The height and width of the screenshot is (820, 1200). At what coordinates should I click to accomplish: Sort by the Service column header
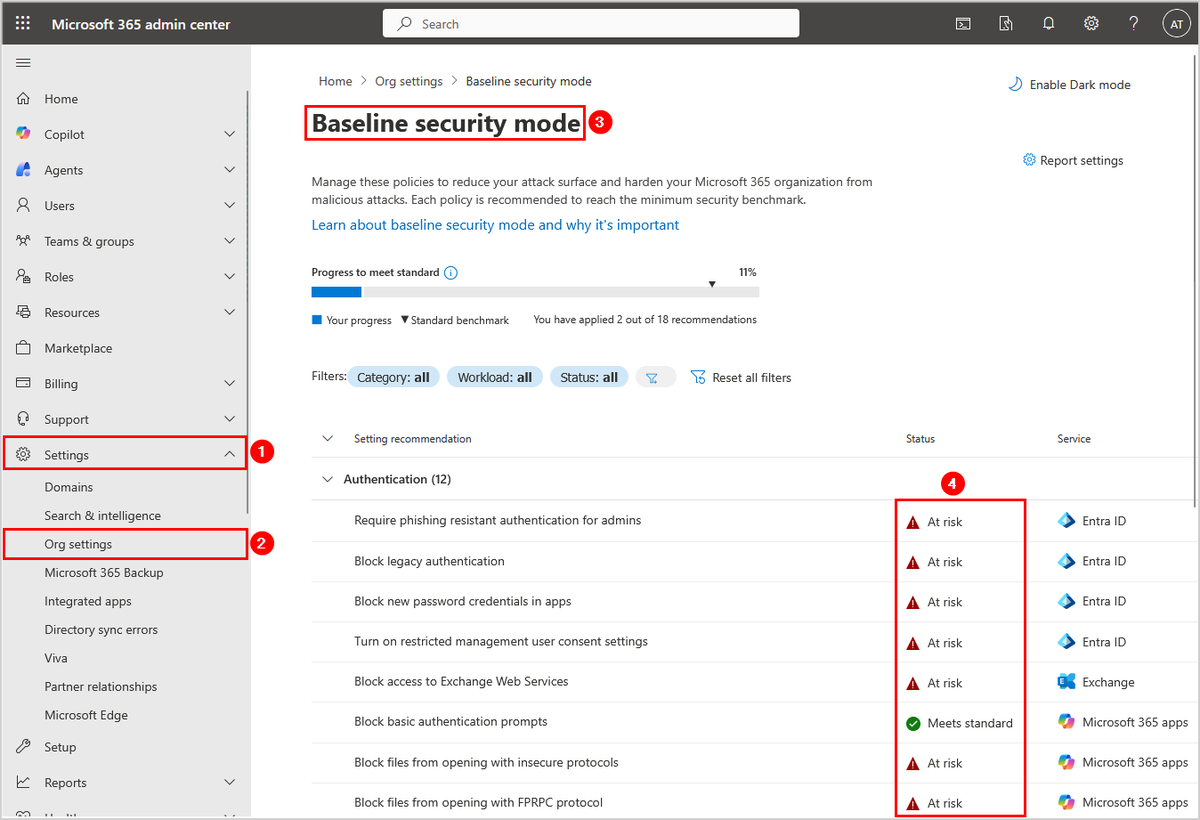point(1074,439)
